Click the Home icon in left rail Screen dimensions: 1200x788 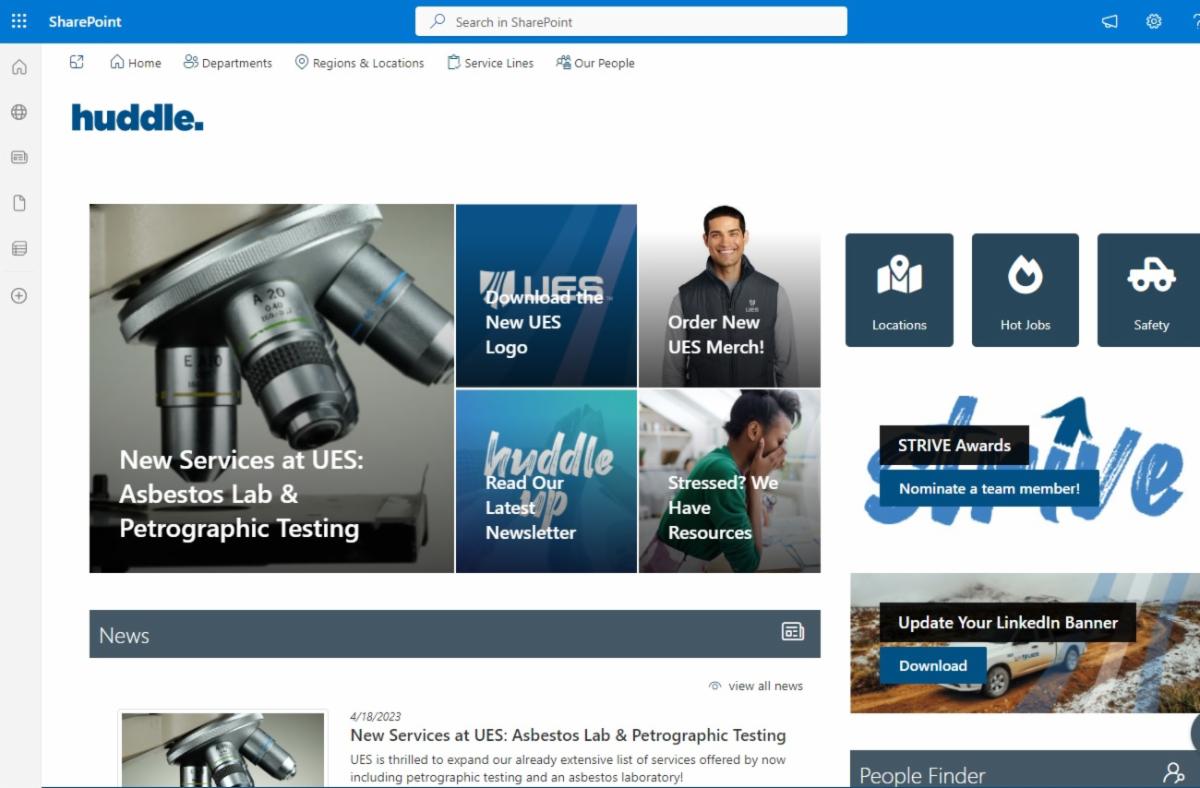(19, 67)
